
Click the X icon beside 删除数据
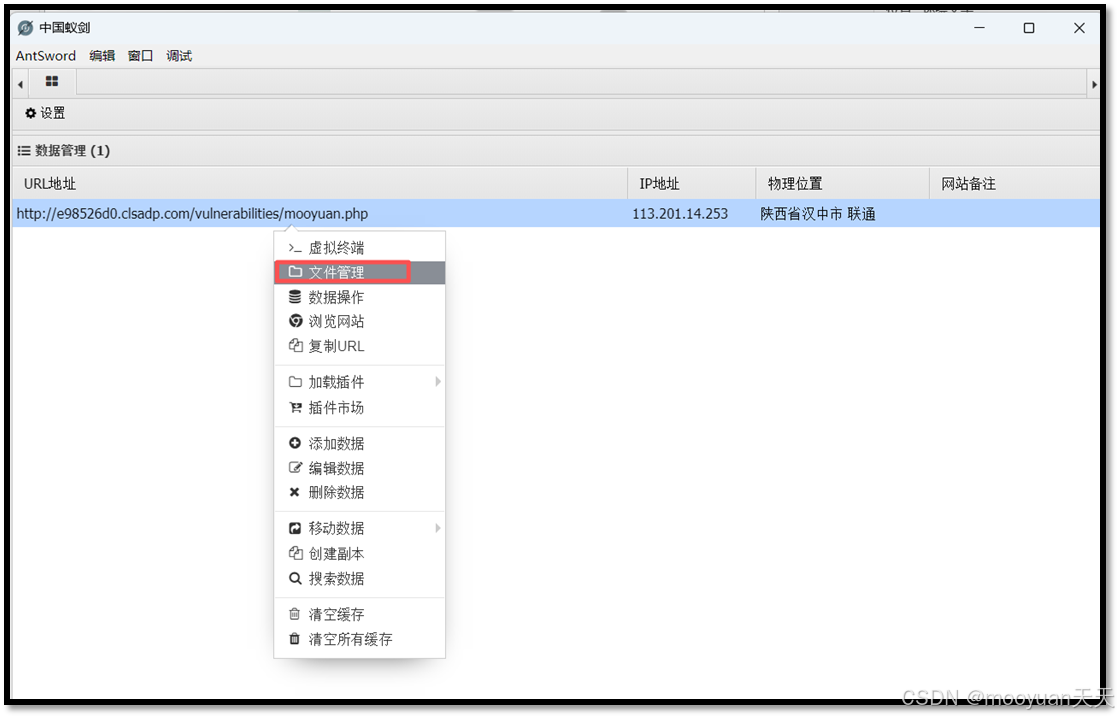coord(294,492)
